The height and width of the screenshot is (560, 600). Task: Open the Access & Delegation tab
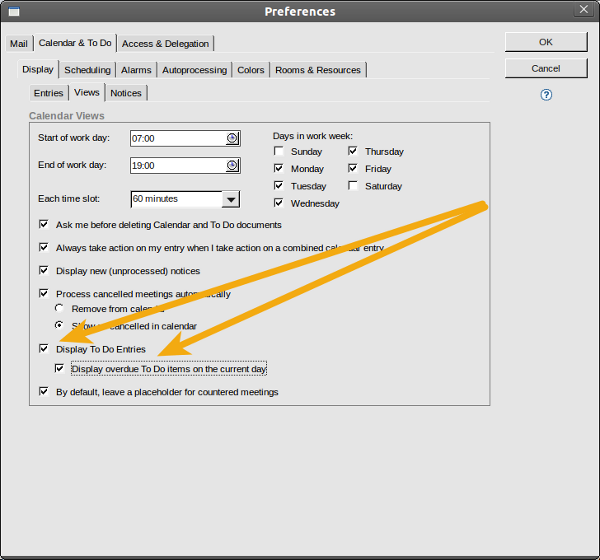(165, 44)
